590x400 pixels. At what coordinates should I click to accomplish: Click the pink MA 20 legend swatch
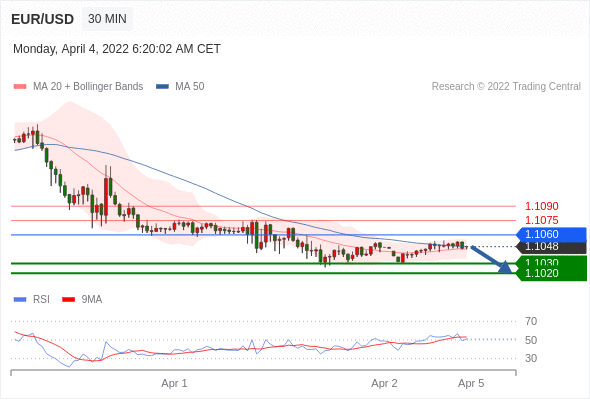[20, 87]
